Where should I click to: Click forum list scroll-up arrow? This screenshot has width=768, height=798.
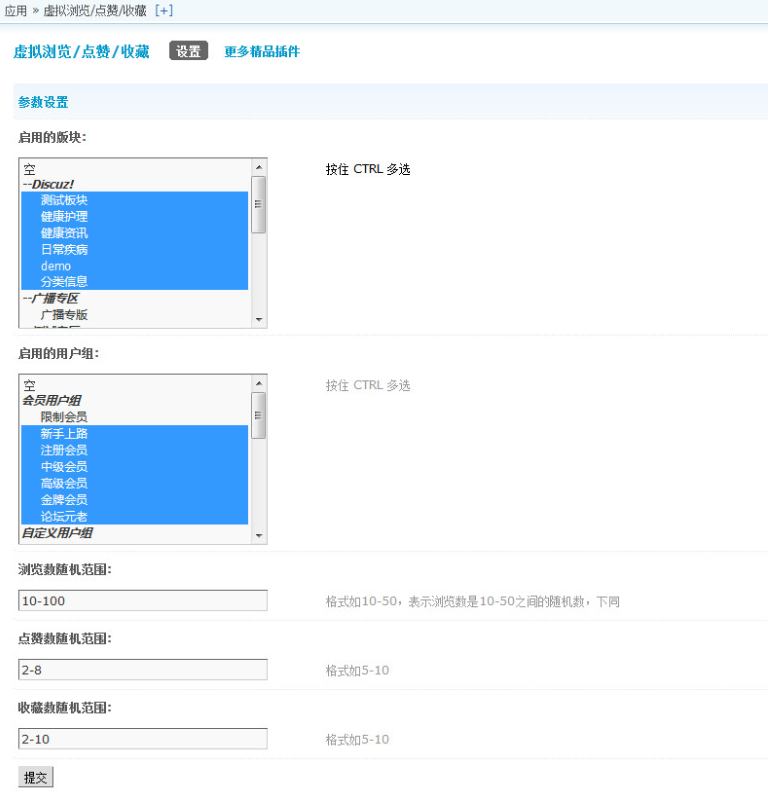[x=259, y=167]
